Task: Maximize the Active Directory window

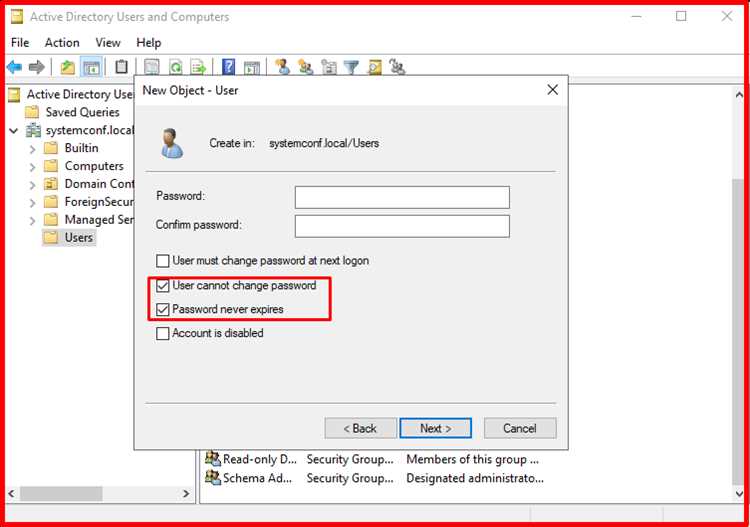Action: point(681,16)
